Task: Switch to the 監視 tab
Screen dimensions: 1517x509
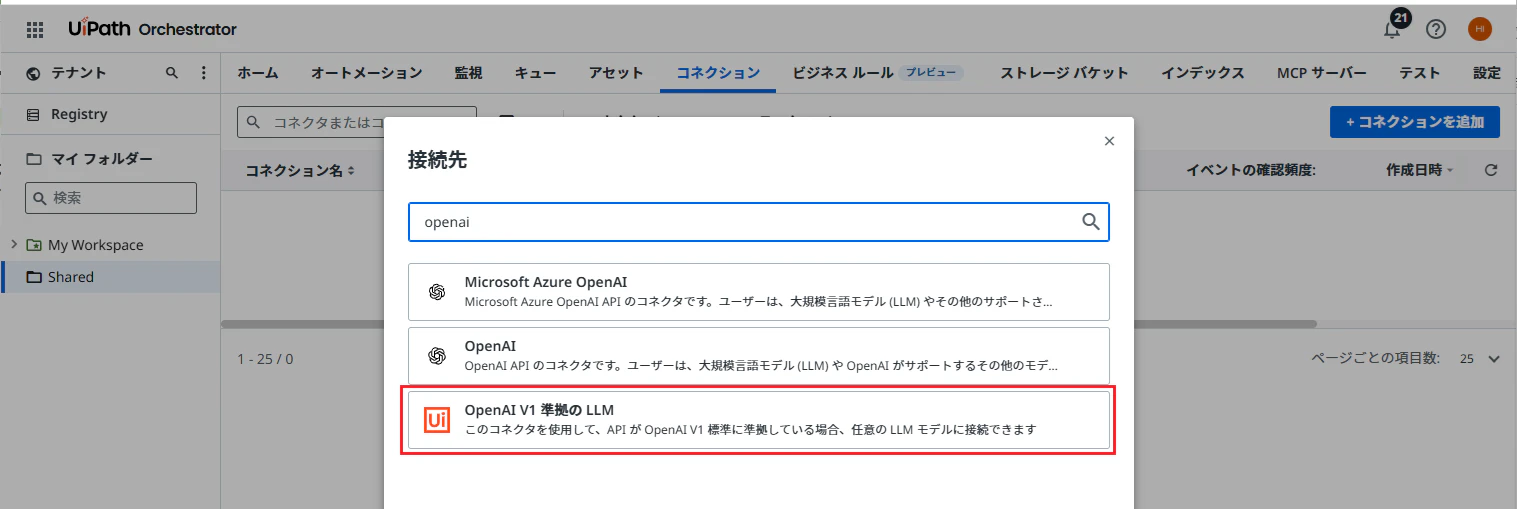Action: tap(468, 73)
